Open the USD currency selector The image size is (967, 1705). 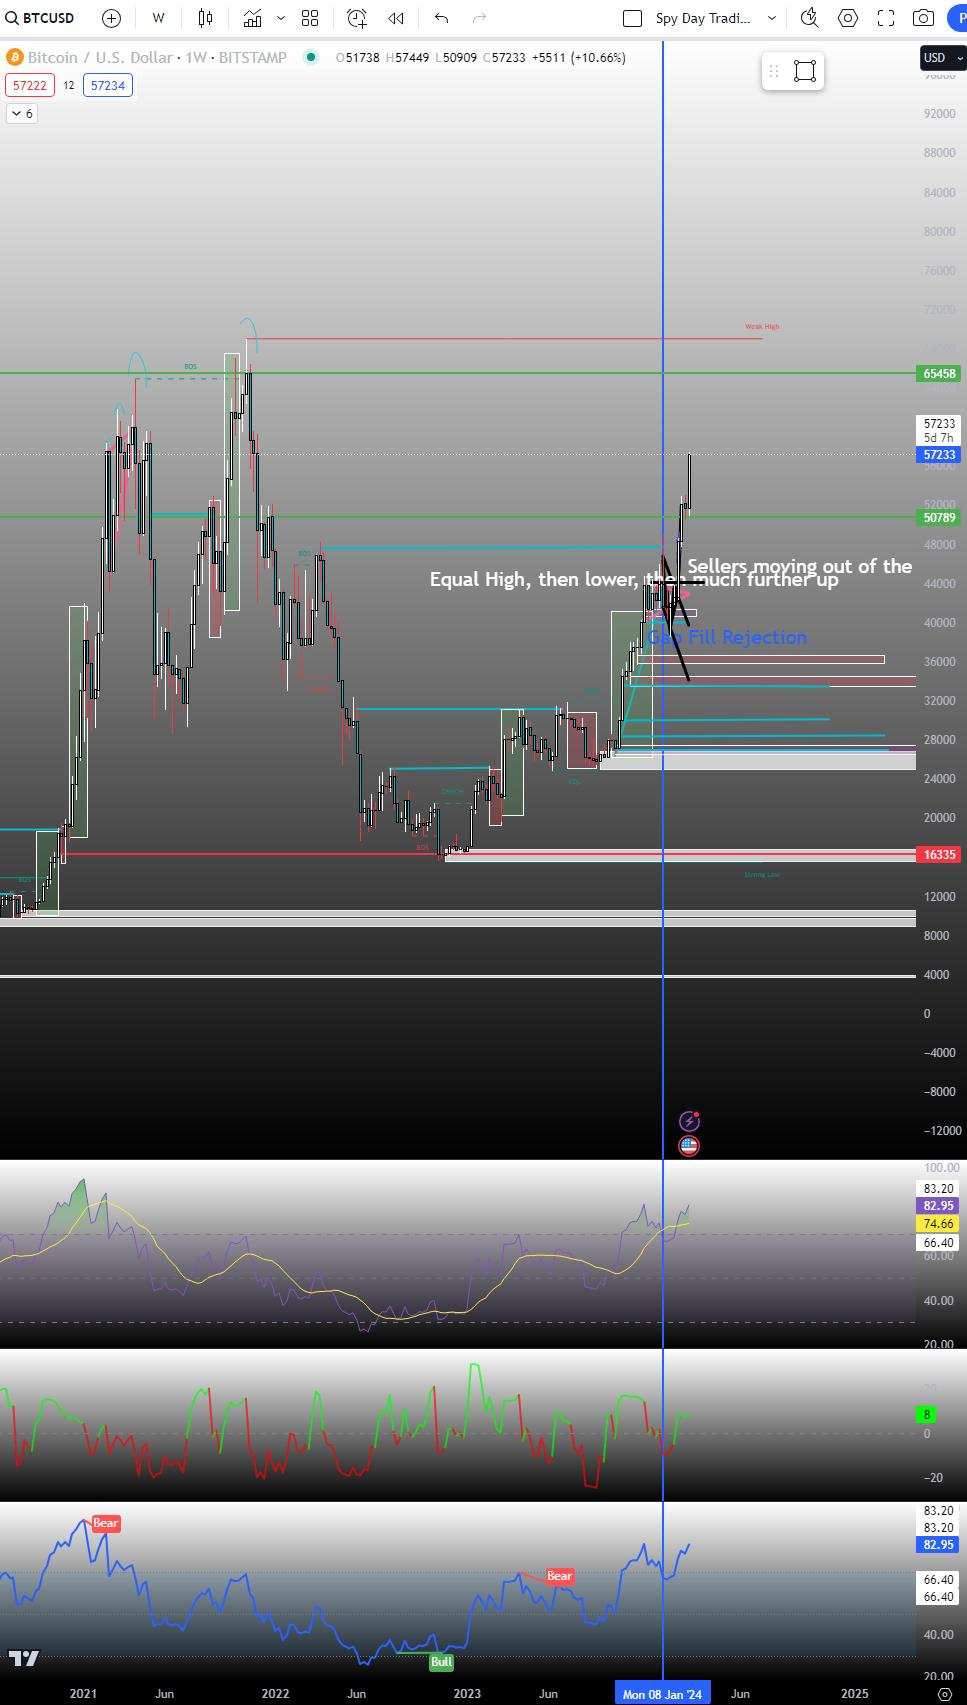941,58
